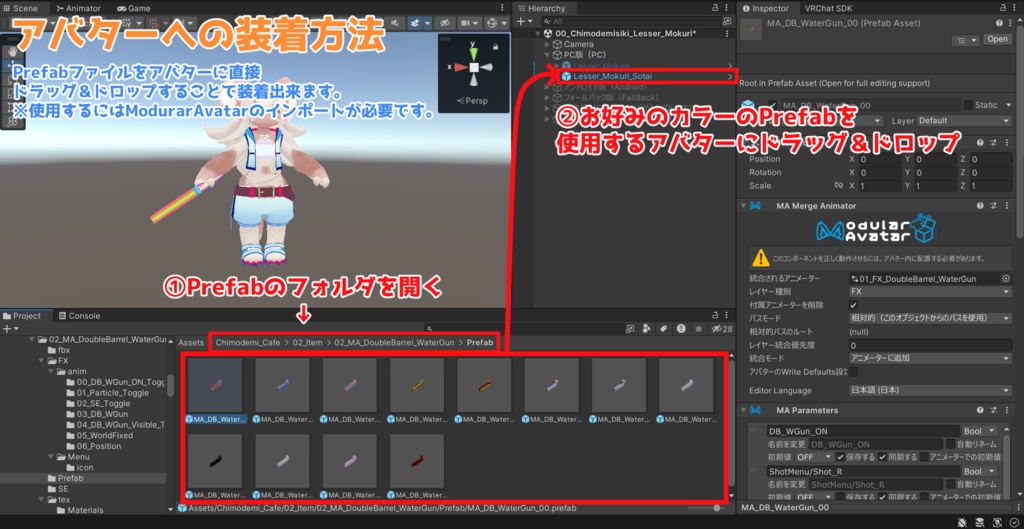The image size is (1024, 529).
Task: Select the Camera object in Hierarchy
Action: coord(578,44)
